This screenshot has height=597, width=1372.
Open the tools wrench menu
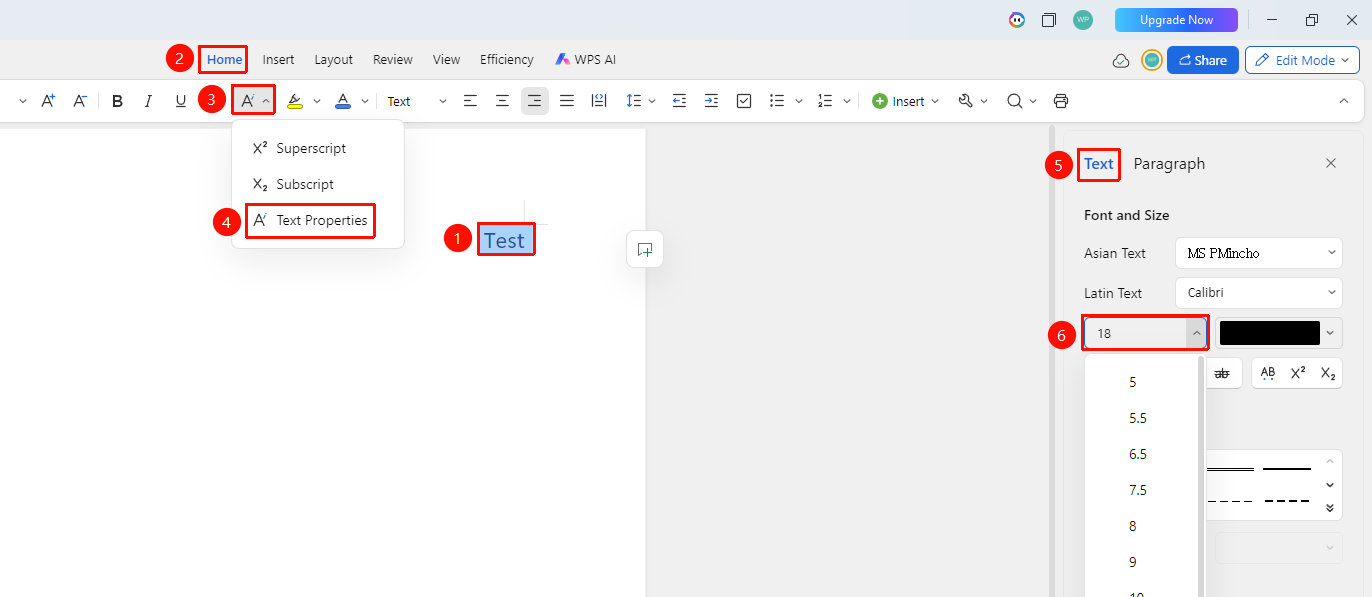point(966,101)
